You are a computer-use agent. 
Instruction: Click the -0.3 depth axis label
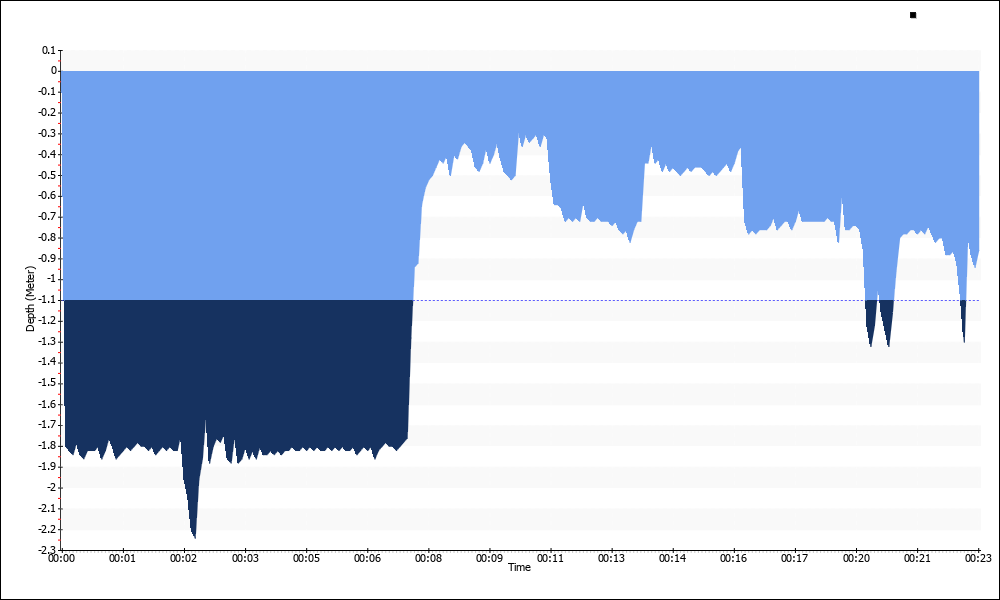pyautogui.click(x=47, y=133)
